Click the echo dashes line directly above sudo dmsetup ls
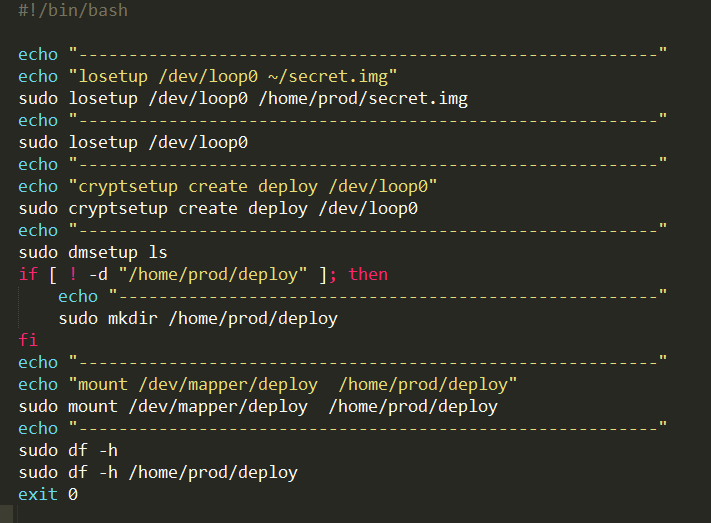 coord(343,230)
